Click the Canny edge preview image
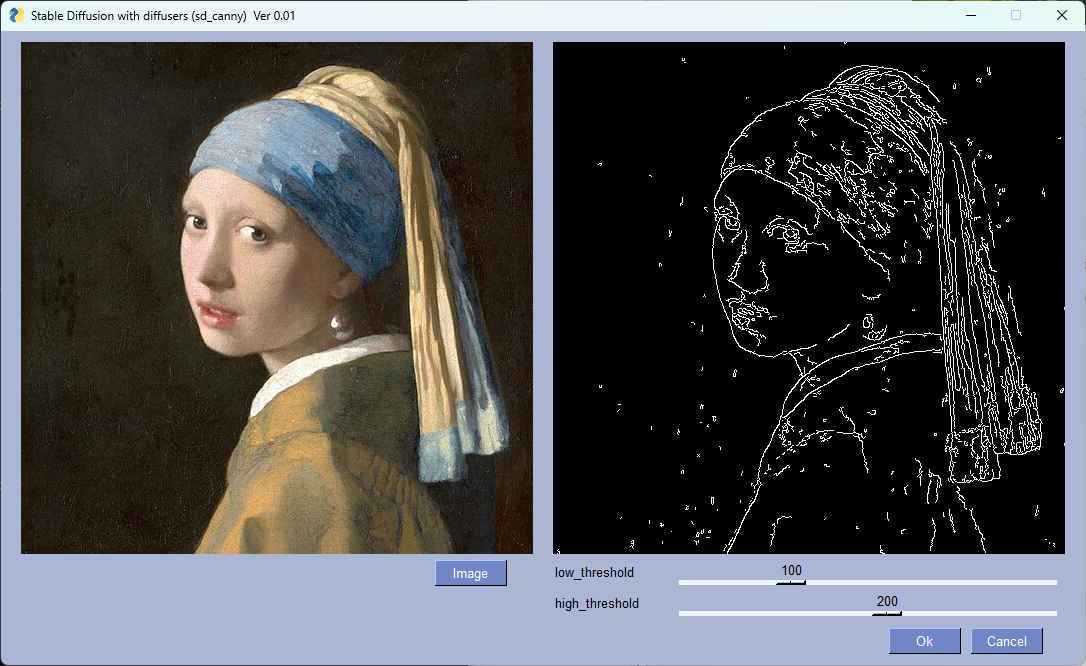1086x666 pixels. click(x=809, y=297)
